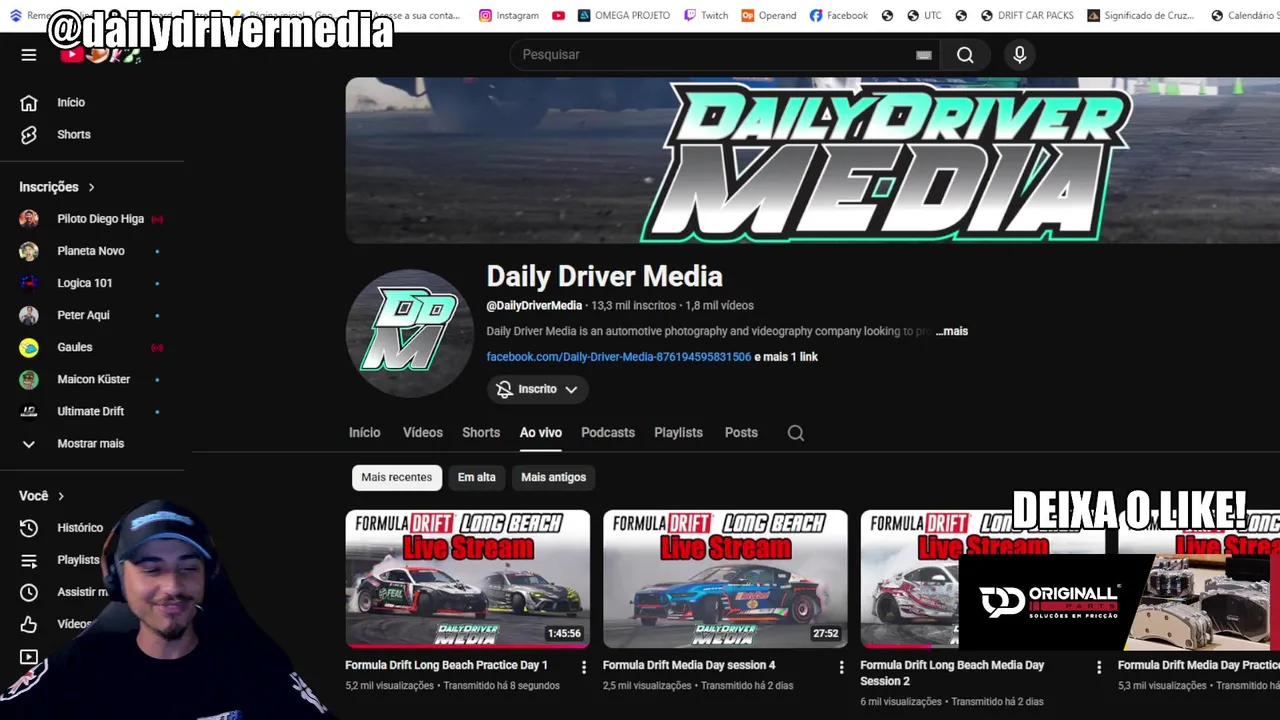Open the YouTube hamburger guide menu
Screen dimensions: 1280x720
click(29, 55)
